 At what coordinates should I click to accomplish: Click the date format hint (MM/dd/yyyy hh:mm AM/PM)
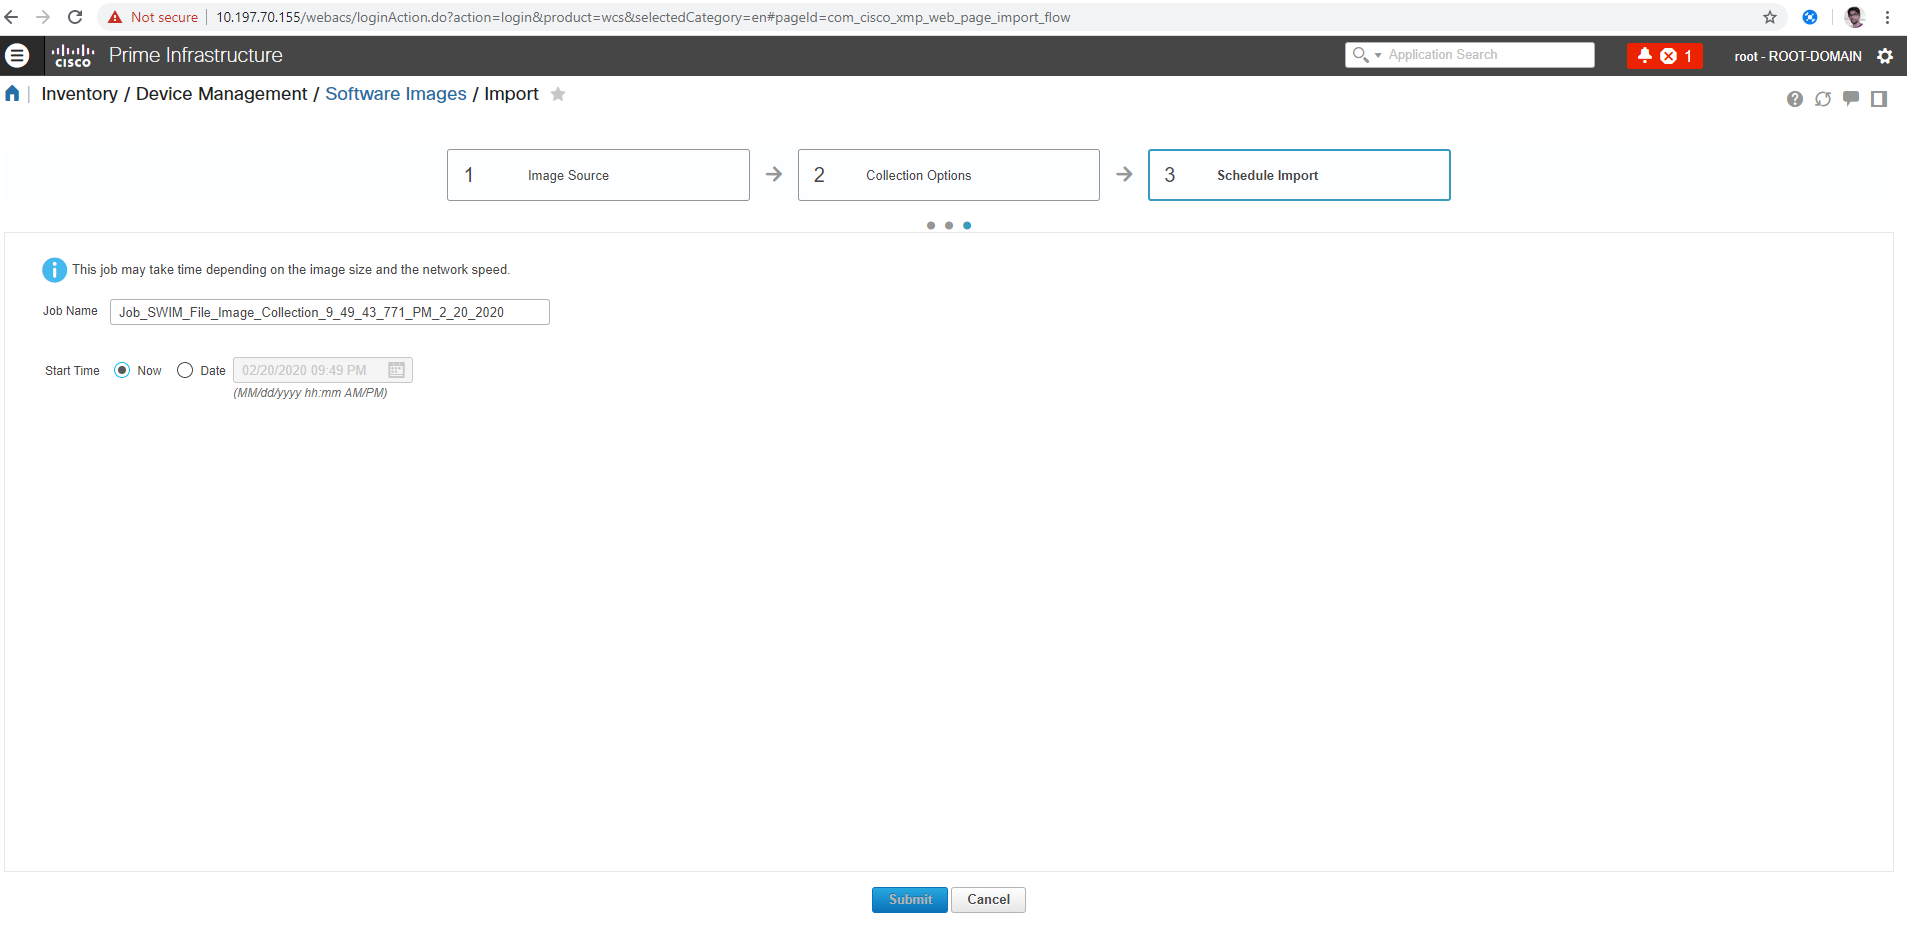[x=310, y=393]
